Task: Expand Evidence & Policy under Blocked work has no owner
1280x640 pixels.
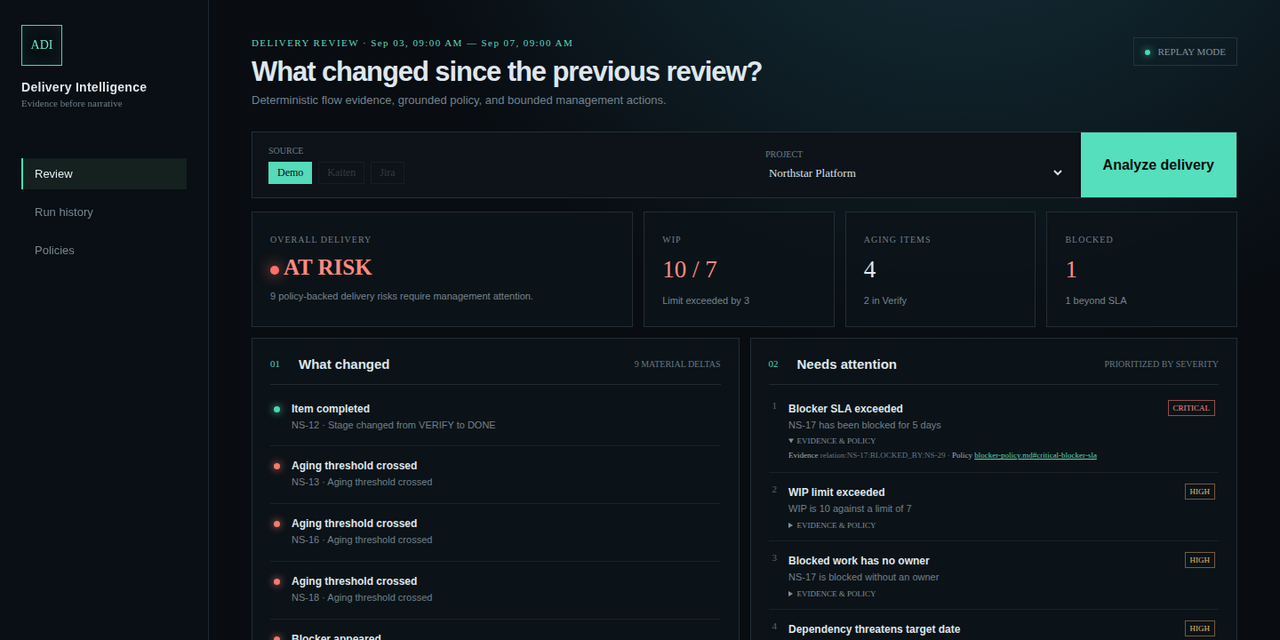Action: click(832, 594)
